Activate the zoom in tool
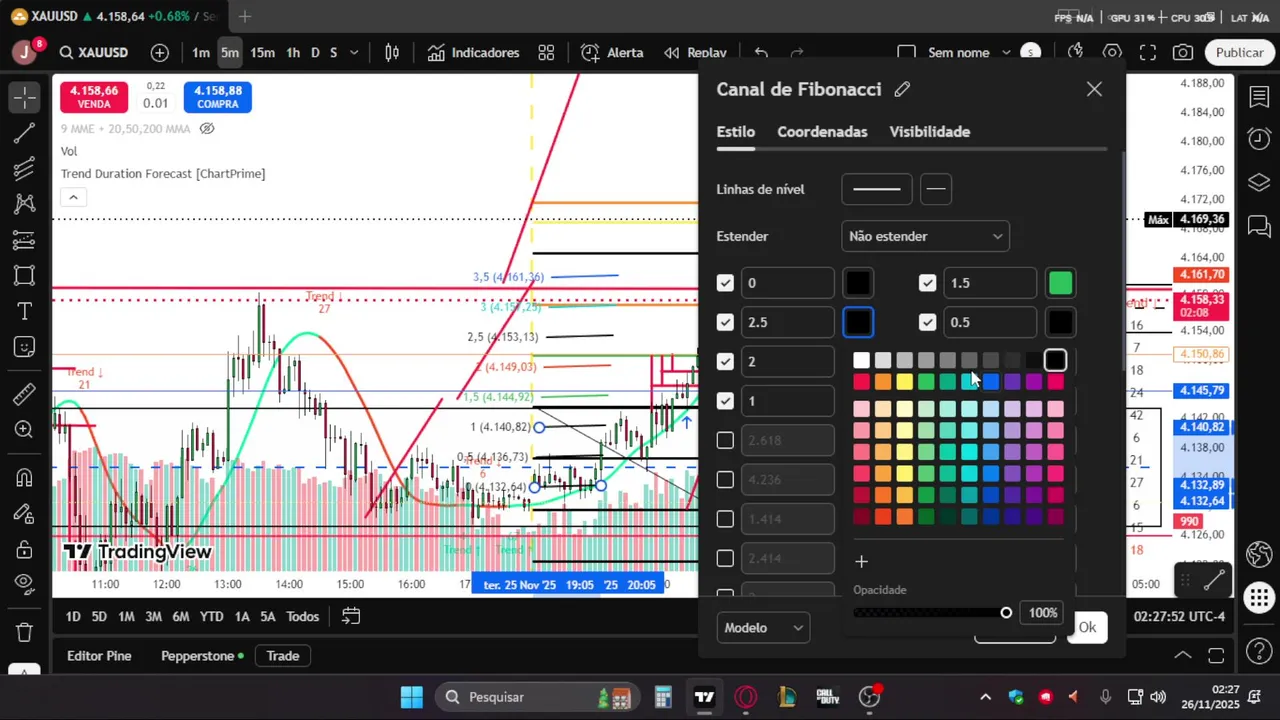This screenshot has height=720, width=1280. point(25,430)
